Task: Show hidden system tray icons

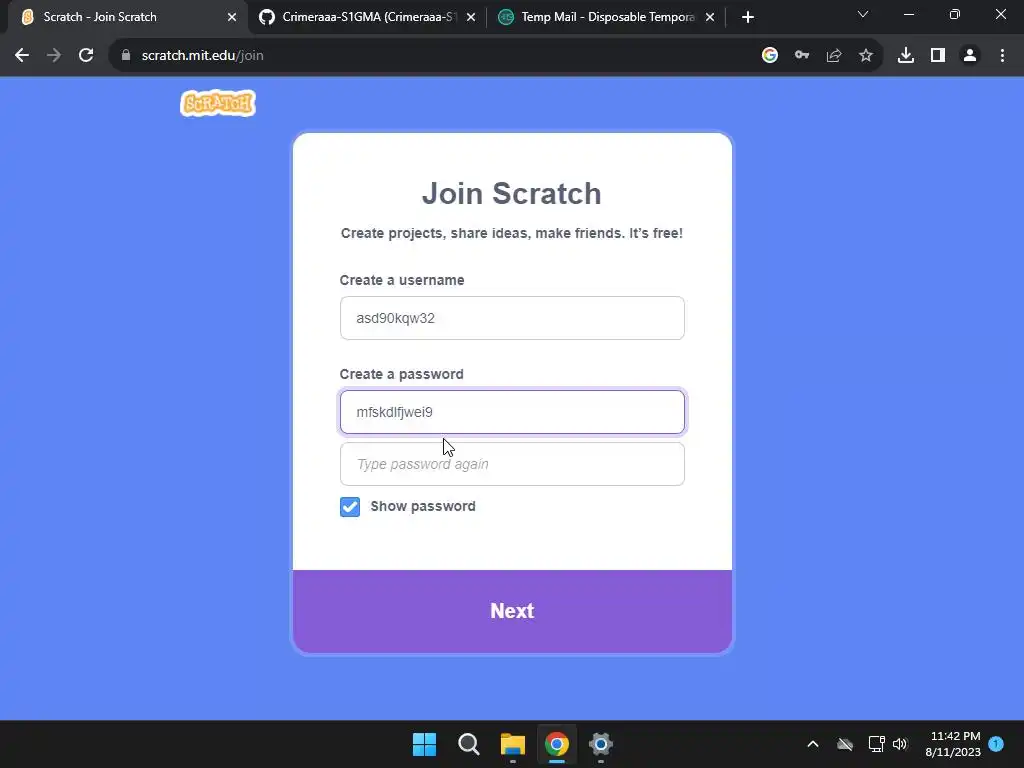Action: [x=813, y=744]
